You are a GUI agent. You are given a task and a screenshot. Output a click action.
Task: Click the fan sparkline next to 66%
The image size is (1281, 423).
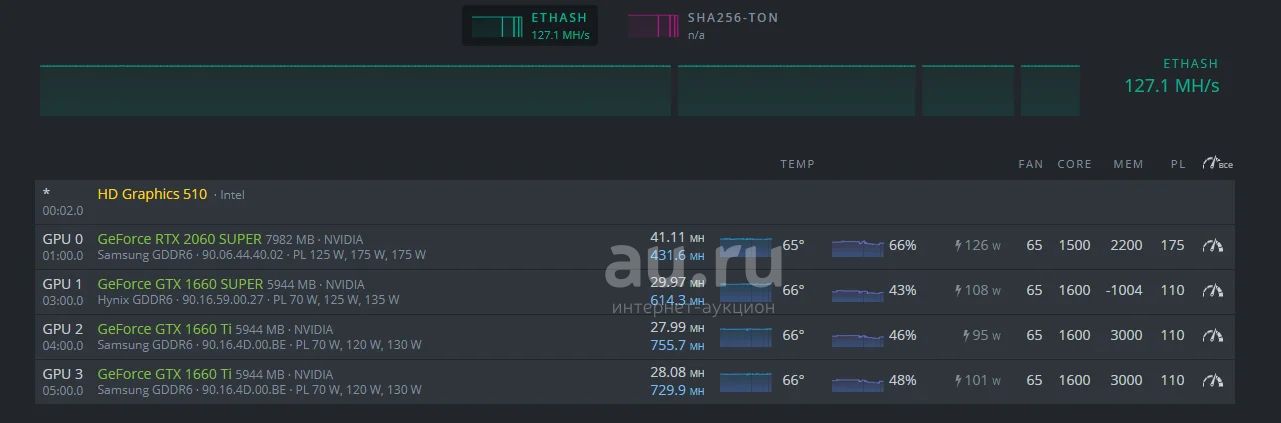(858, 246)
